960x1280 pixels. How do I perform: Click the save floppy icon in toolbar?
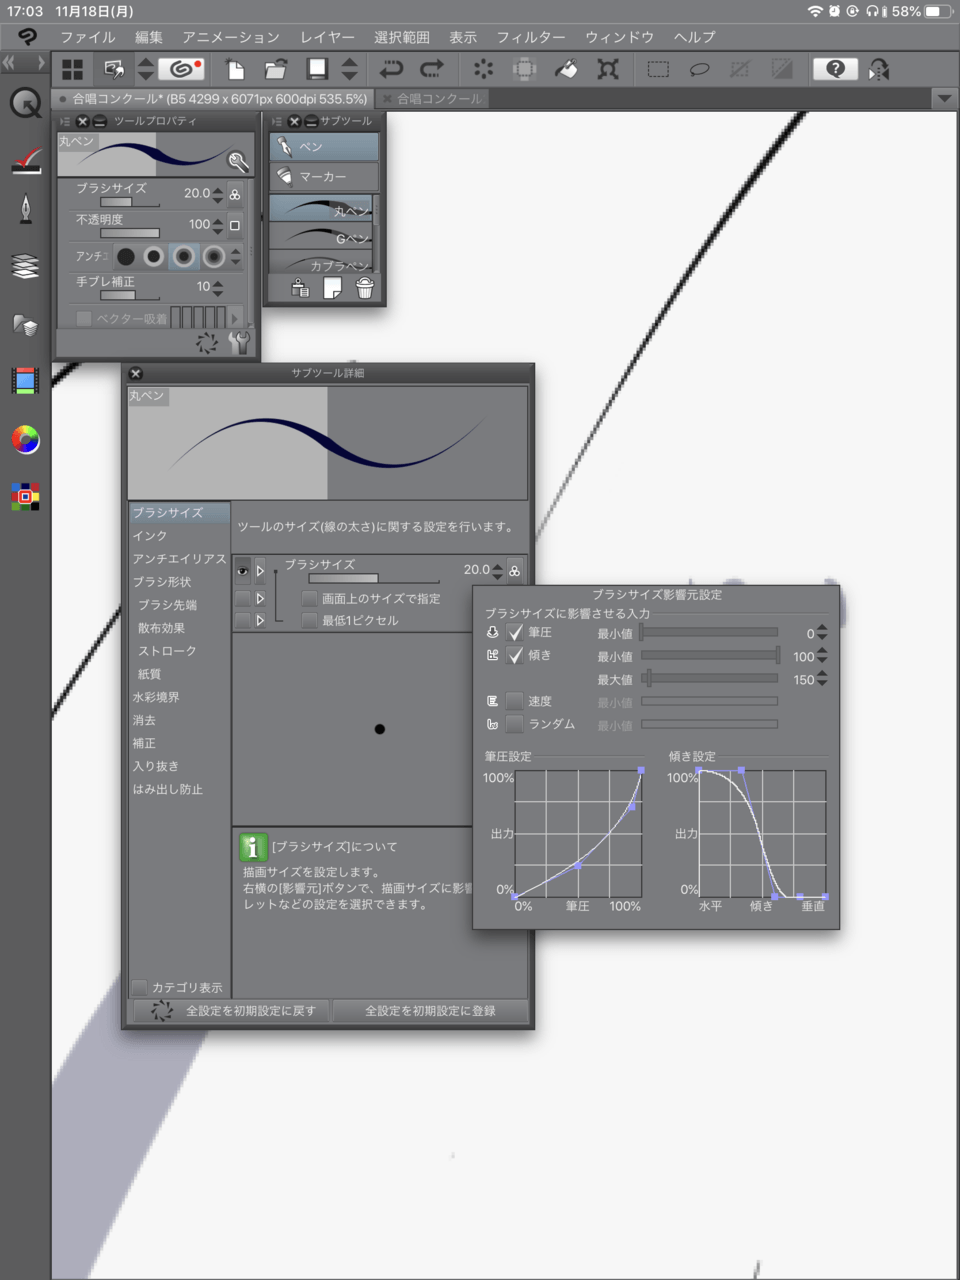click(317, 69)
